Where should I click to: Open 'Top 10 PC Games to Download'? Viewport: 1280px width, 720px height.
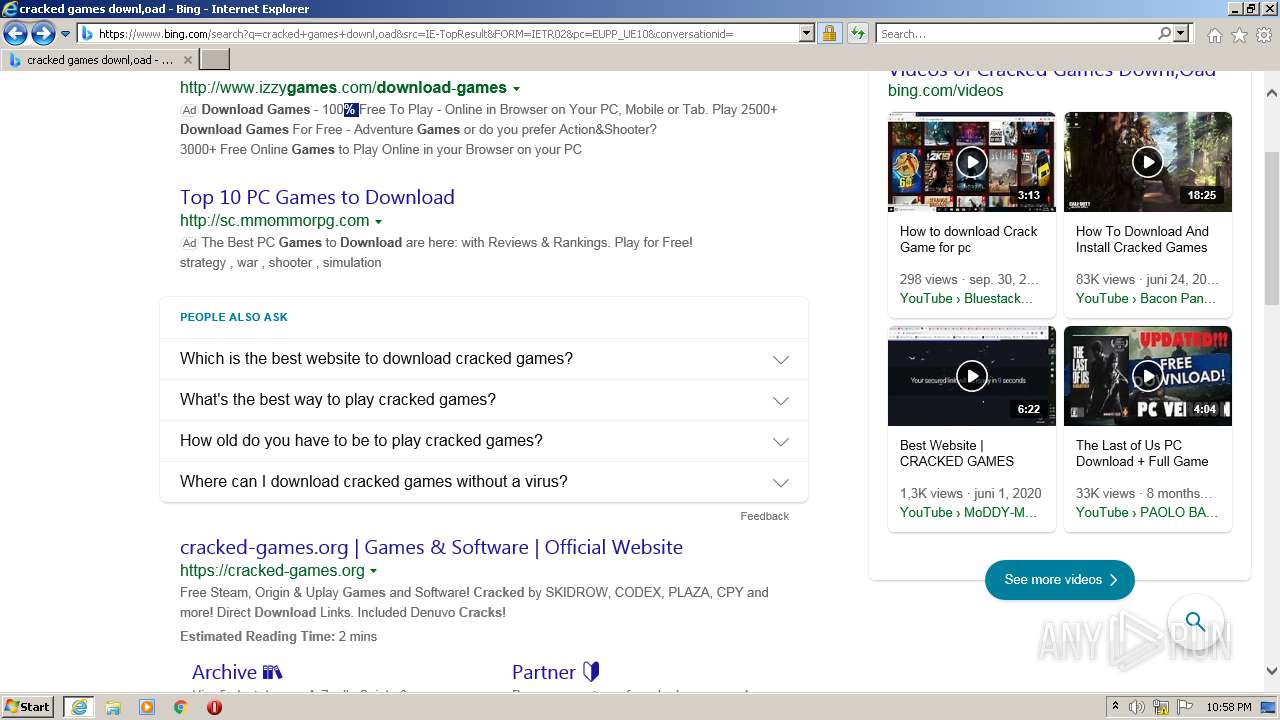(x=317, y=197)
